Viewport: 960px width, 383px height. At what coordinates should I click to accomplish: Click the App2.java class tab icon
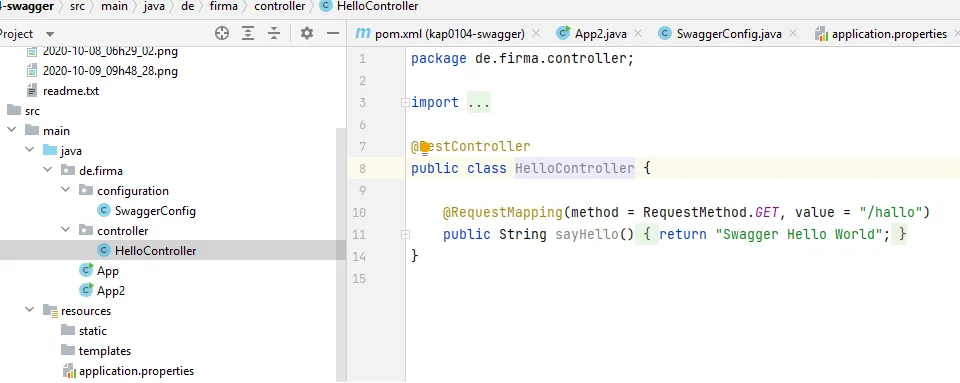click(563, 34)
